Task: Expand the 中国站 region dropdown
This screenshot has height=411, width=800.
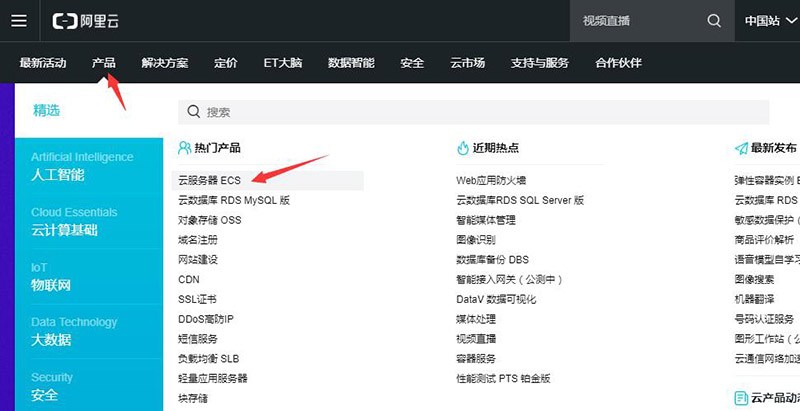Action: tap(770, 21)
